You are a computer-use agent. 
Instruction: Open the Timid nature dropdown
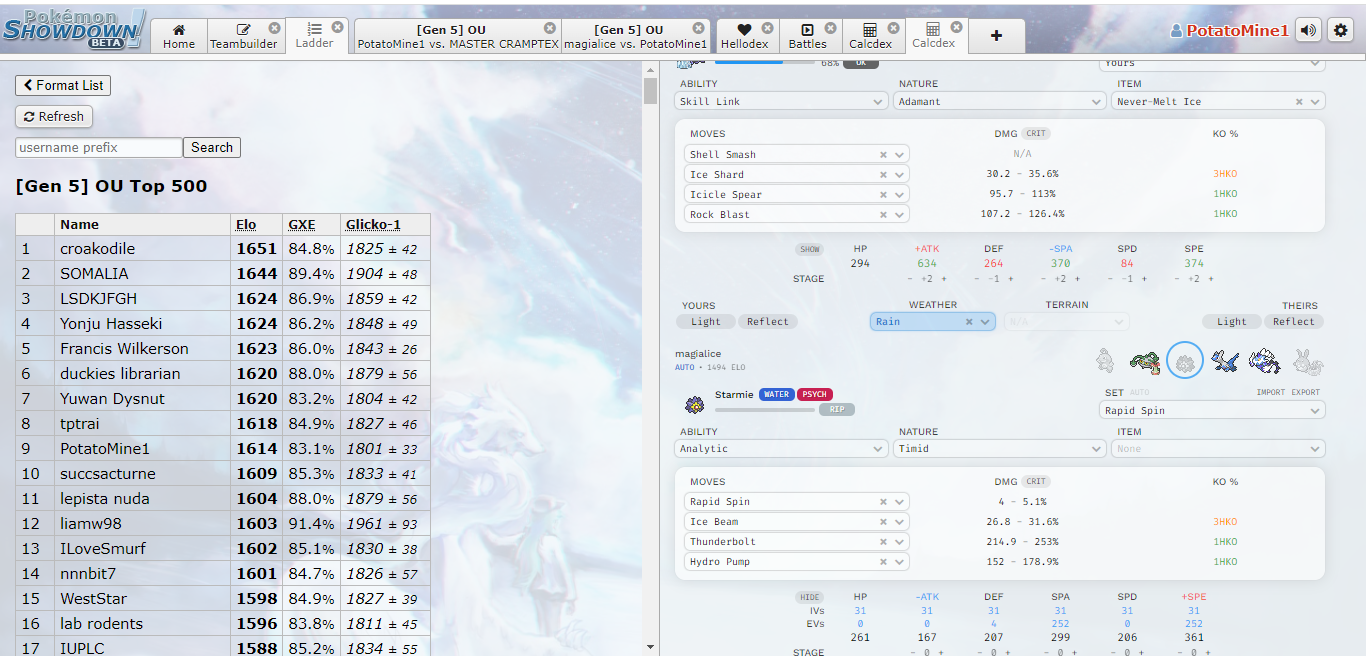[x=1000, y=449]
